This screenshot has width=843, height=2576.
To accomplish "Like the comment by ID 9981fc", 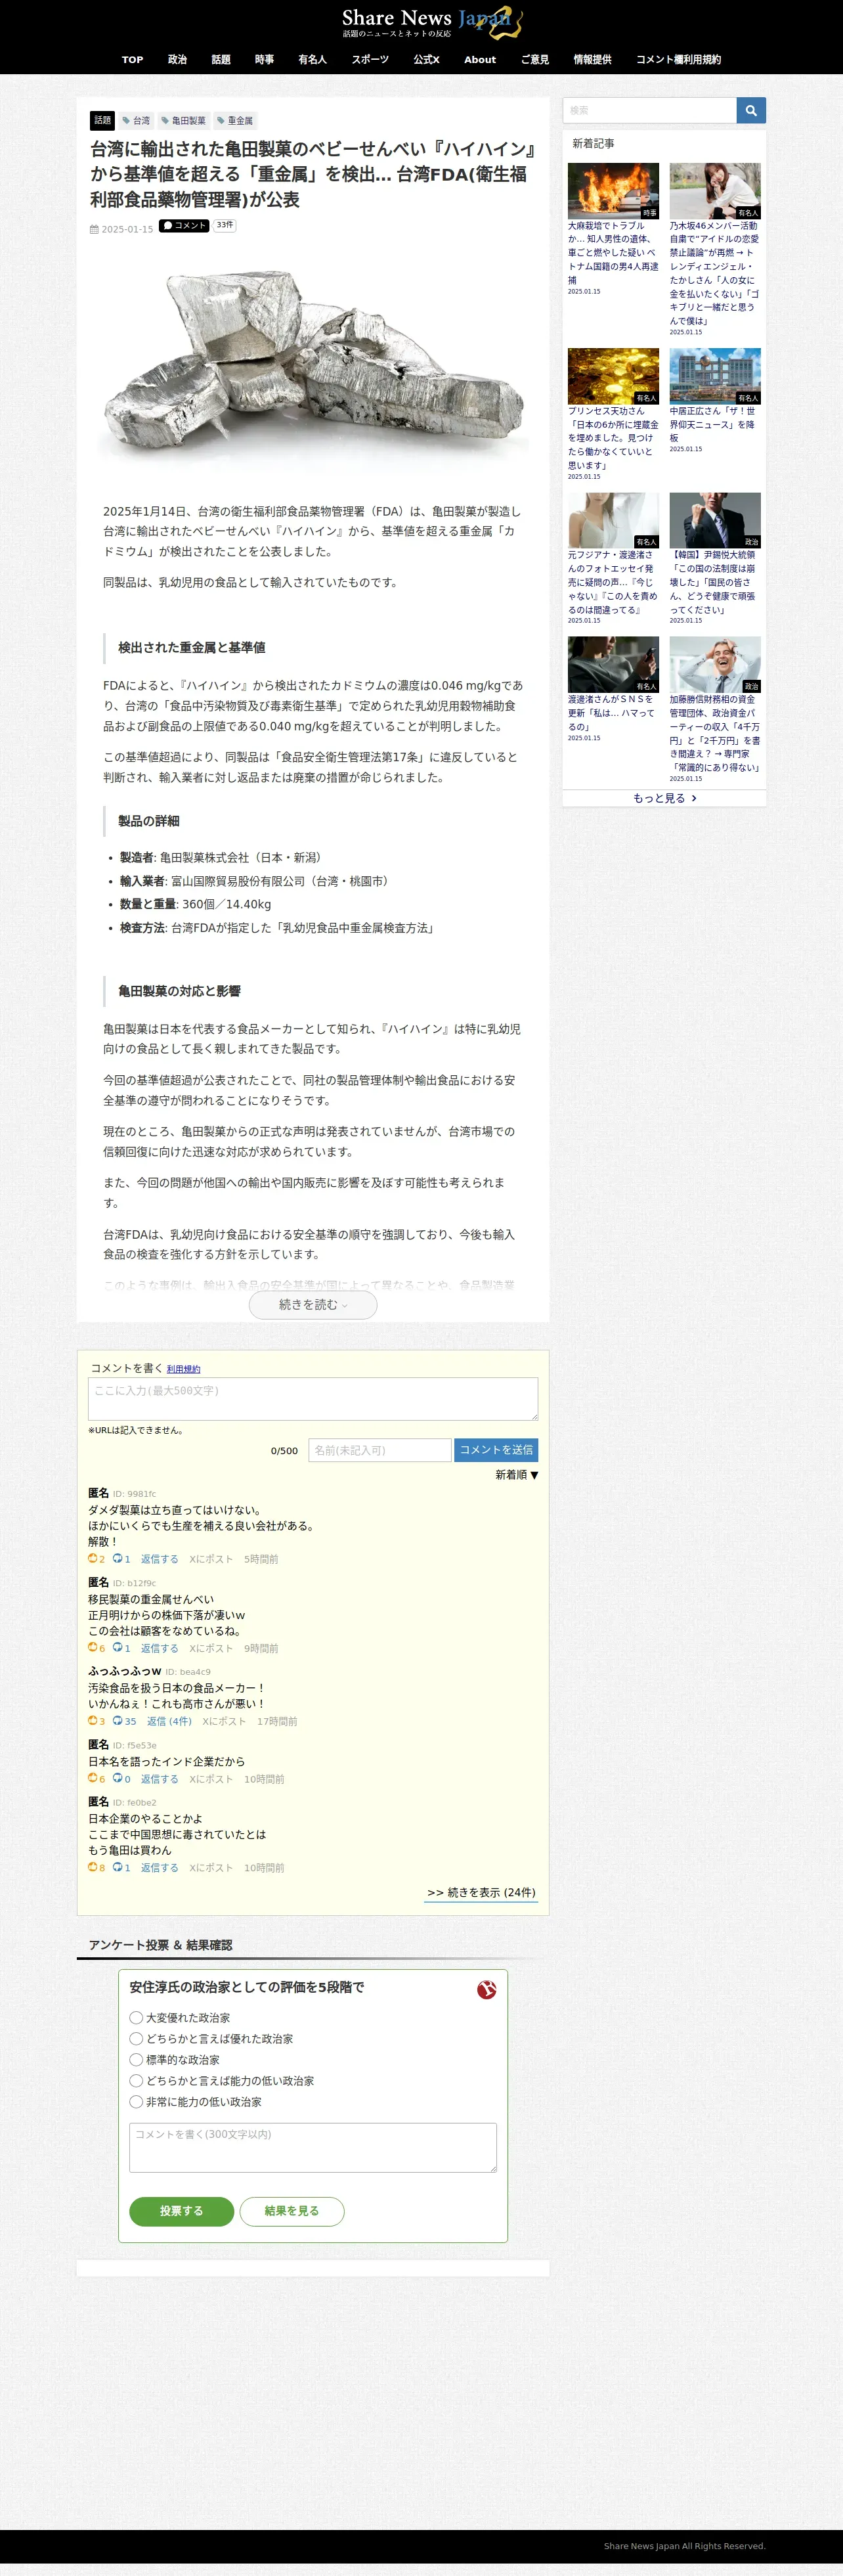I will tap(93, 1558).
